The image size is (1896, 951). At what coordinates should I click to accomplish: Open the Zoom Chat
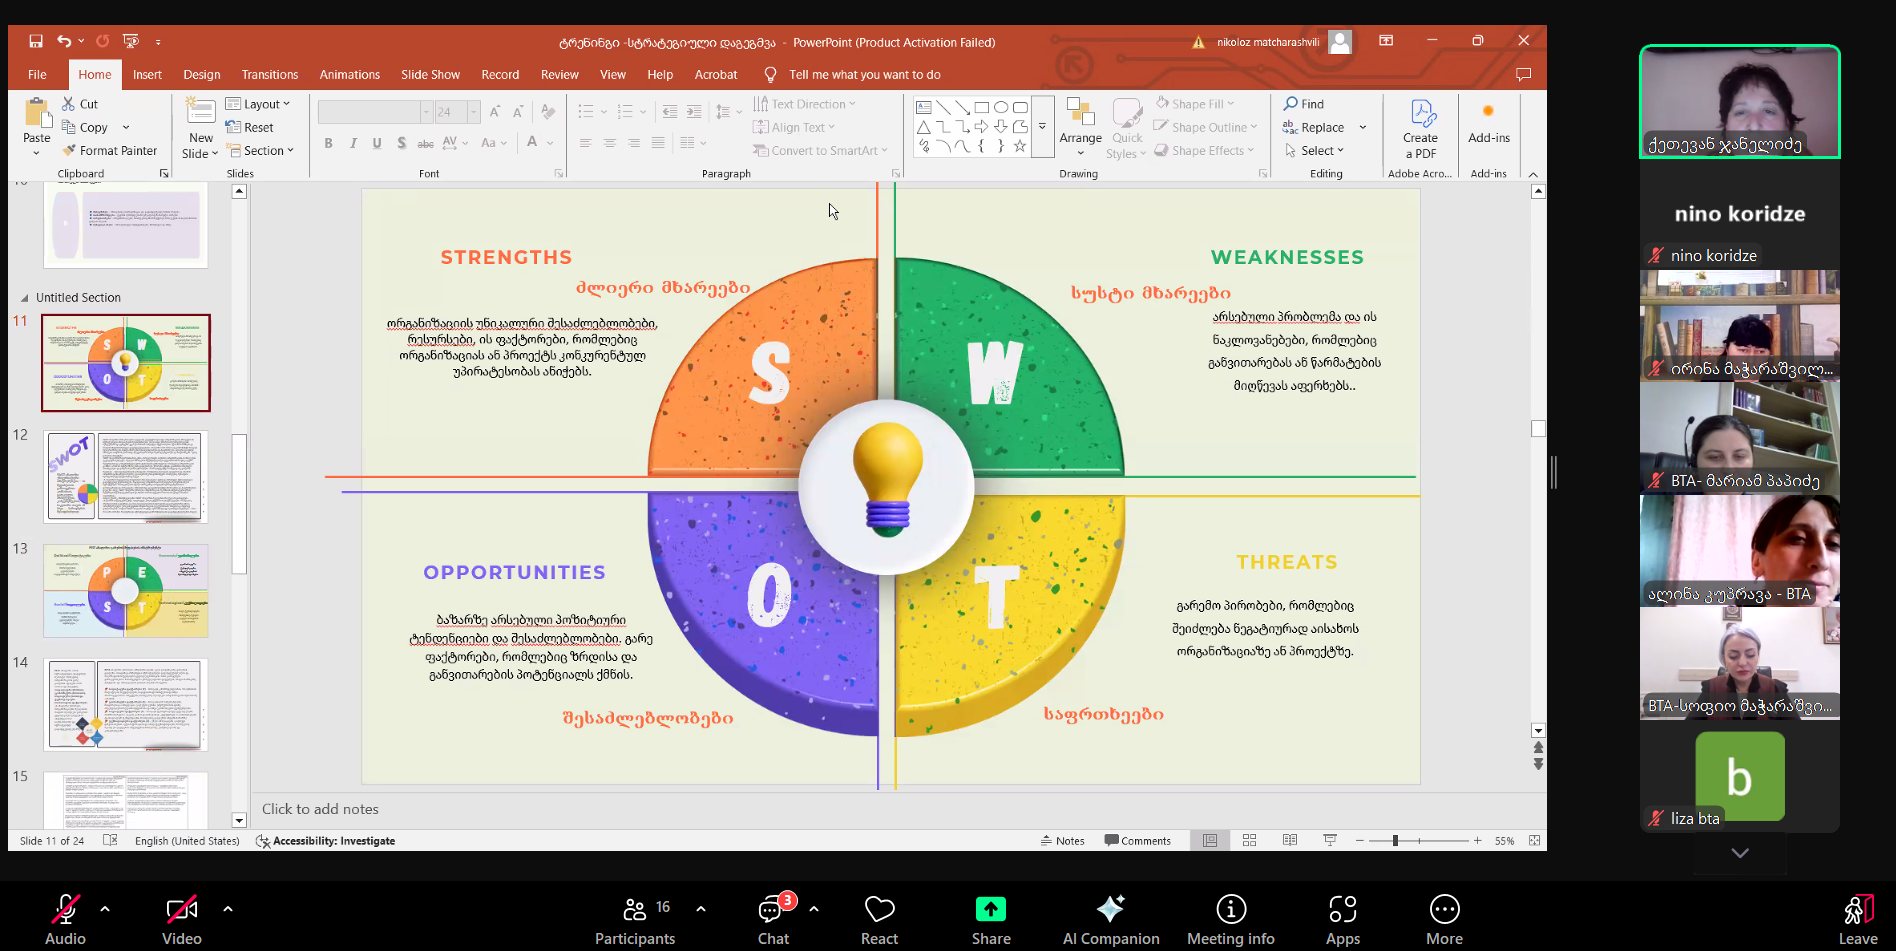[x=773, y=919]
